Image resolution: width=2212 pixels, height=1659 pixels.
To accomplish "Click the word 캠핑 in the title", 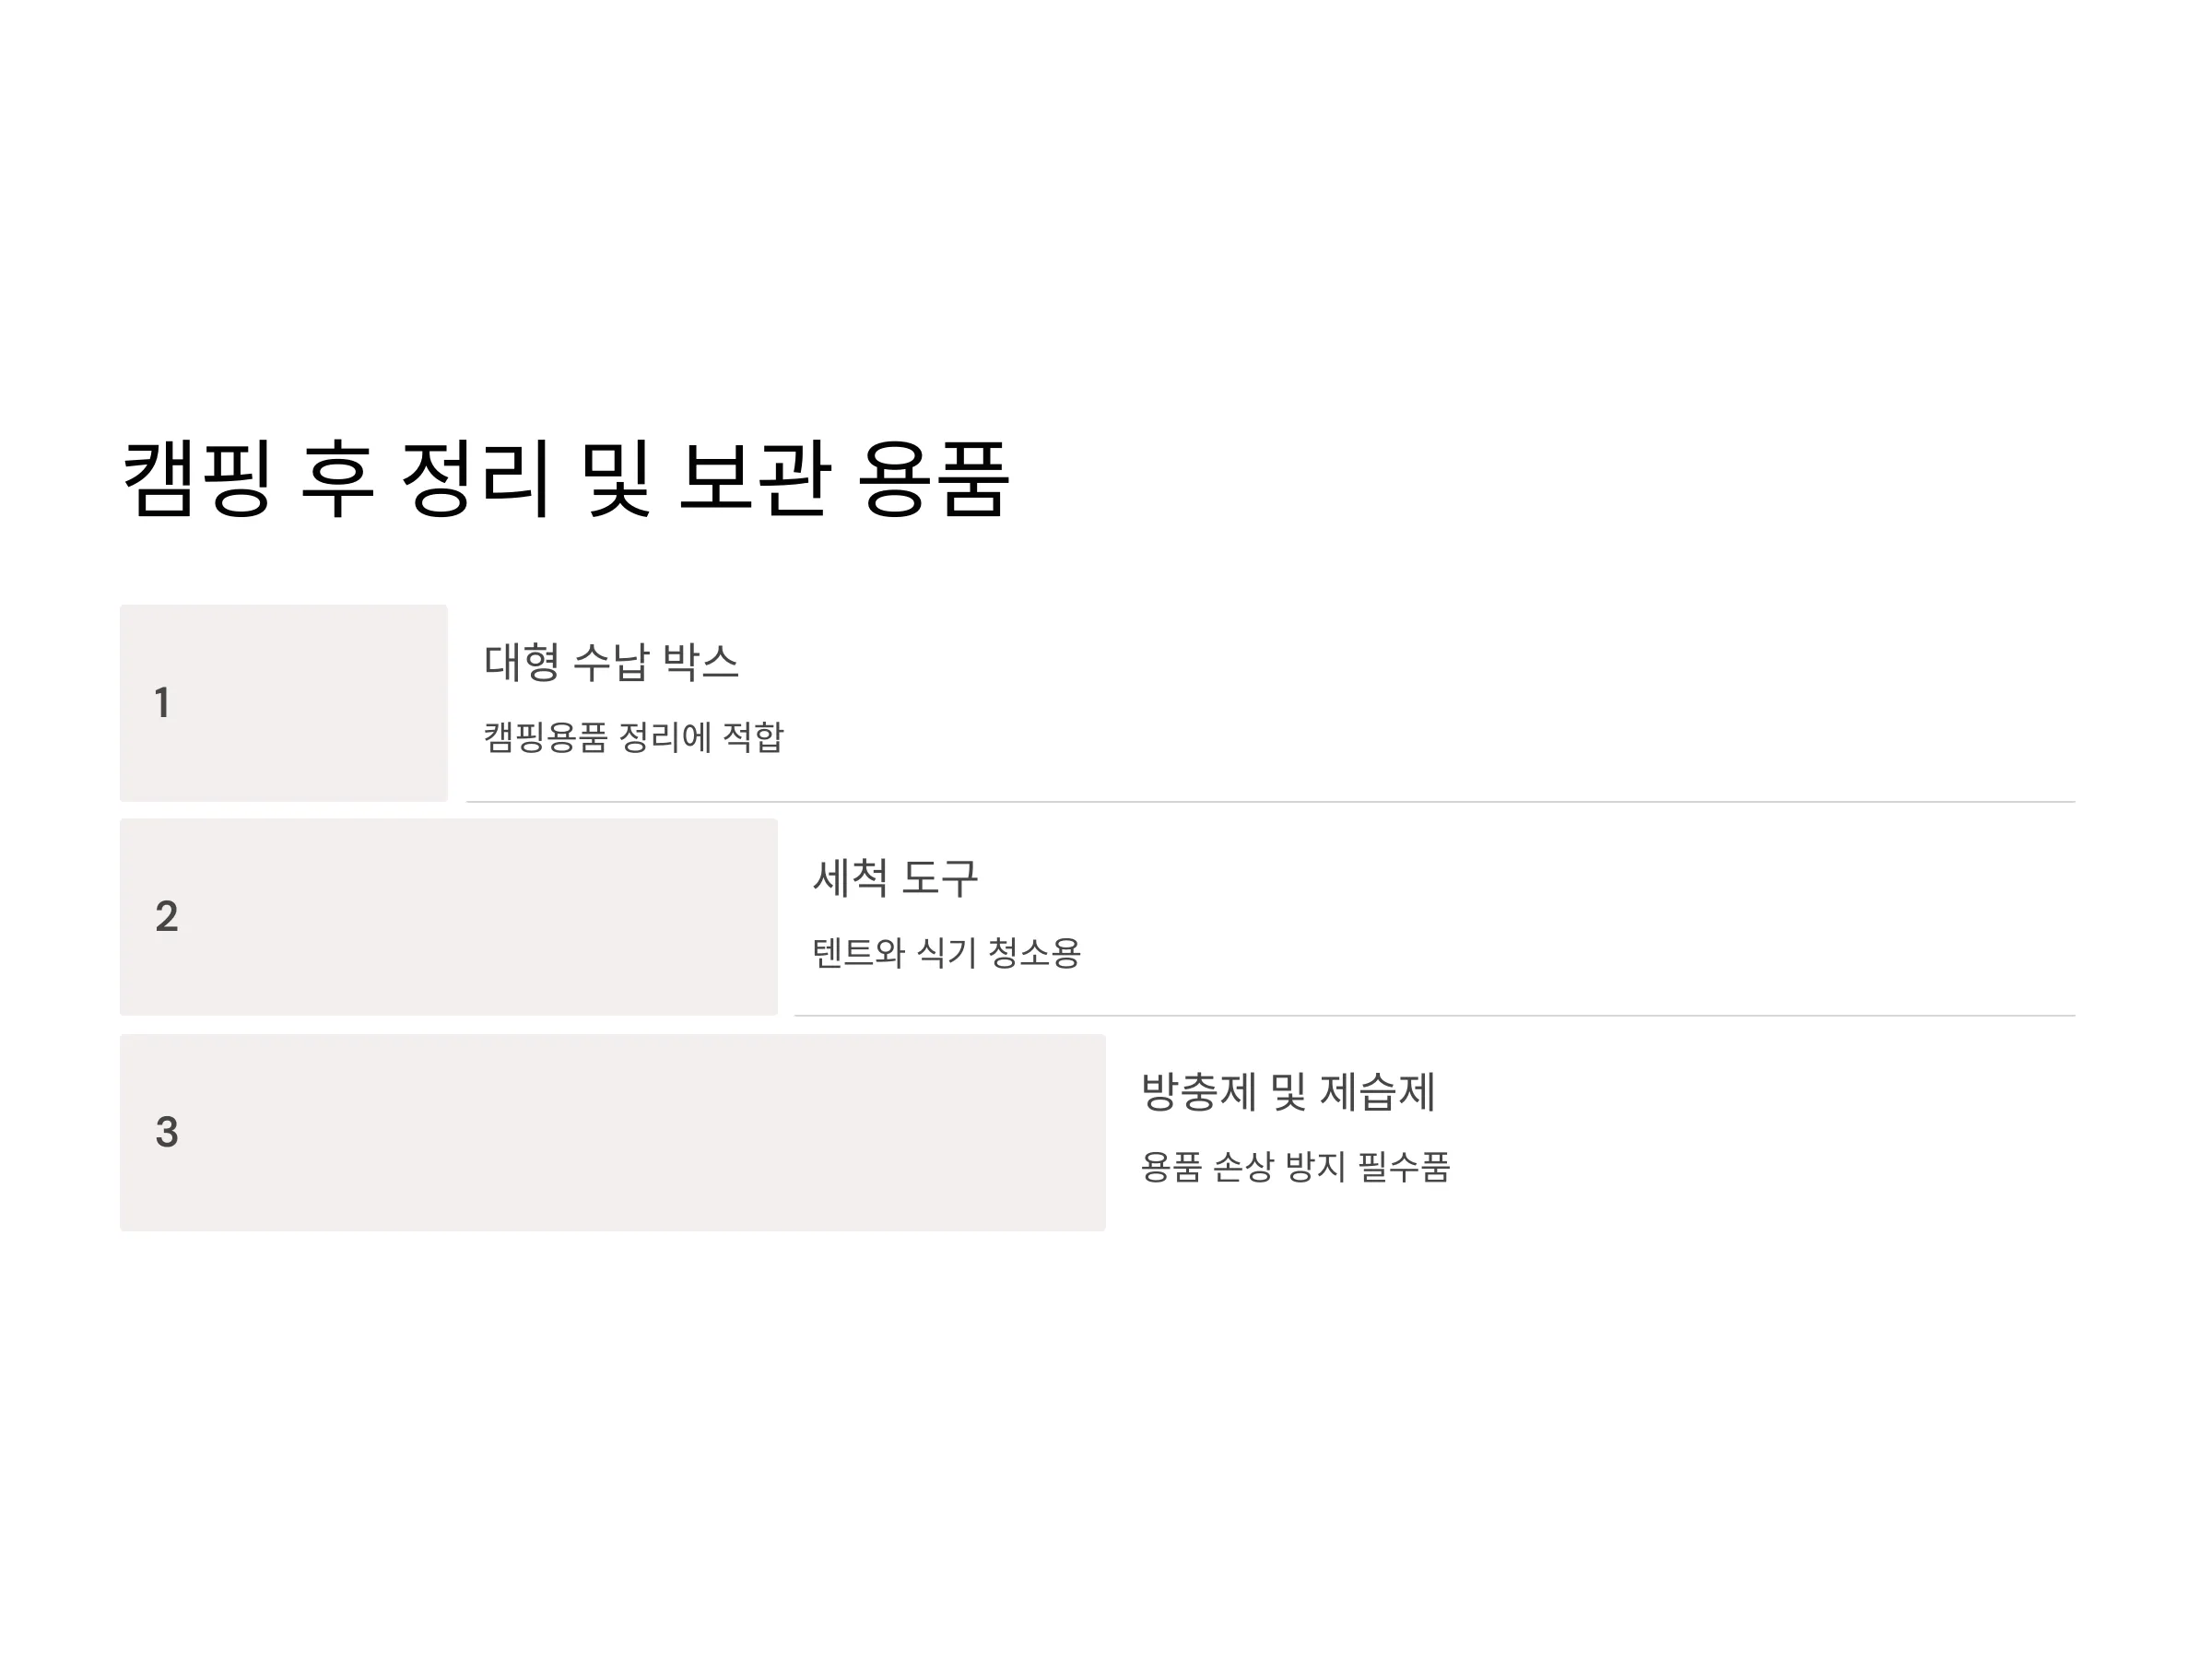I will tap(197, 479).
